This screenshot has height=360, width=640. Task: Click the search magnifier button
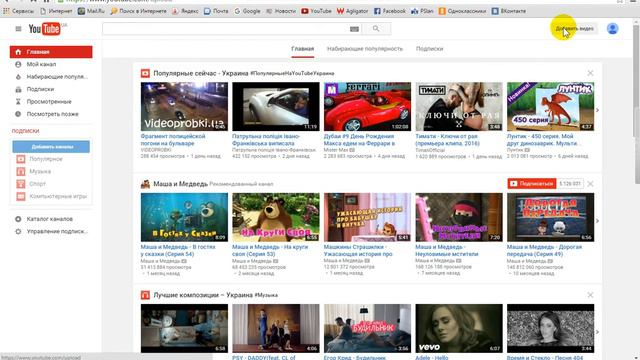pos(376,29)
